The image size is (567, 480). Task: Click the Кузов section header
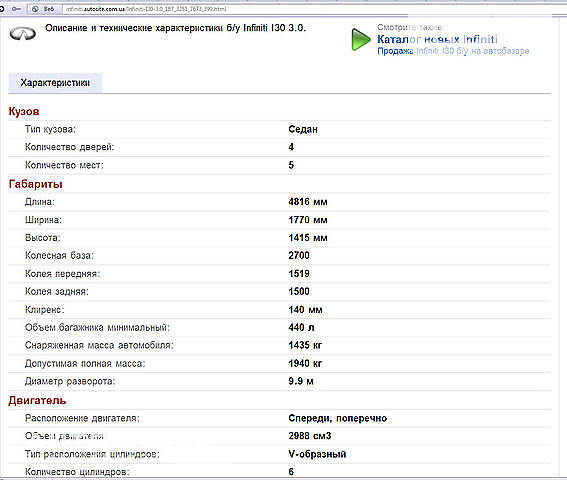24,111
